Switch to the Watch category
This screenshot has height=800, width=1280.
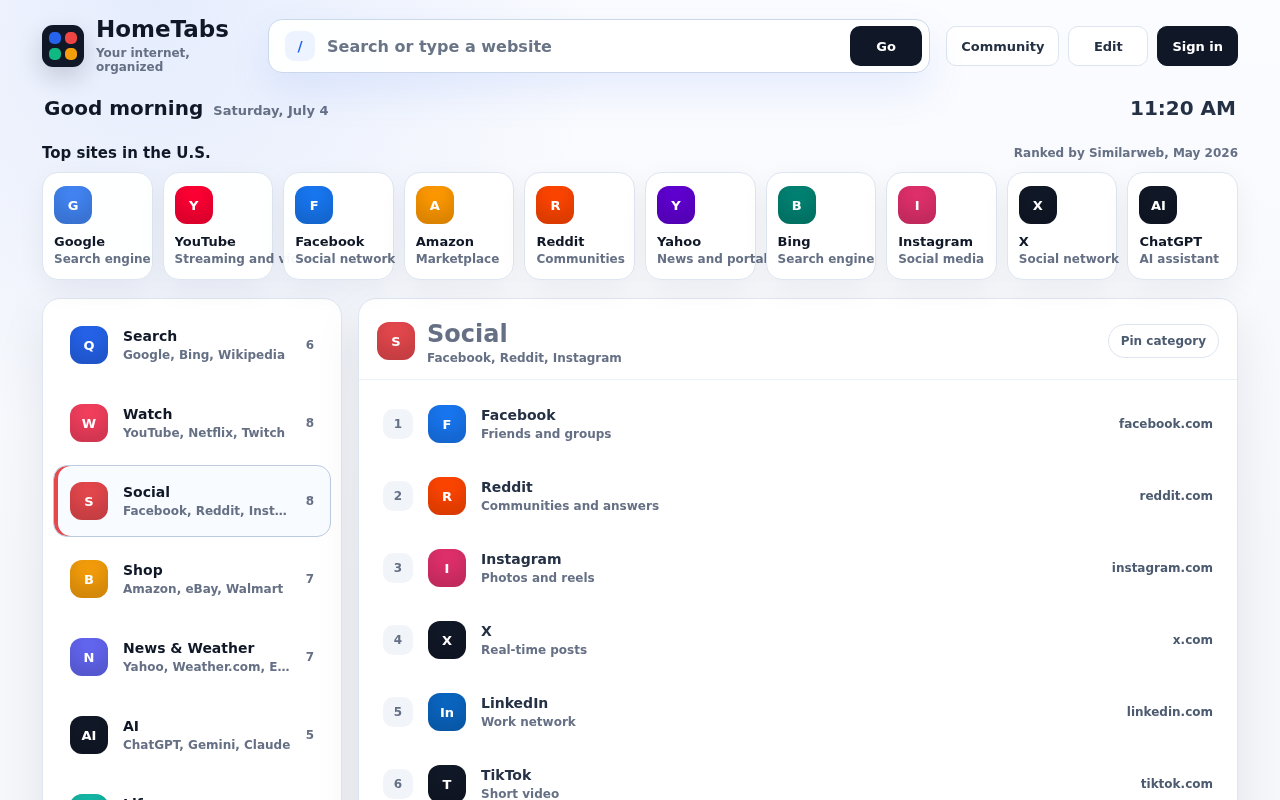[x=192, y=423]
